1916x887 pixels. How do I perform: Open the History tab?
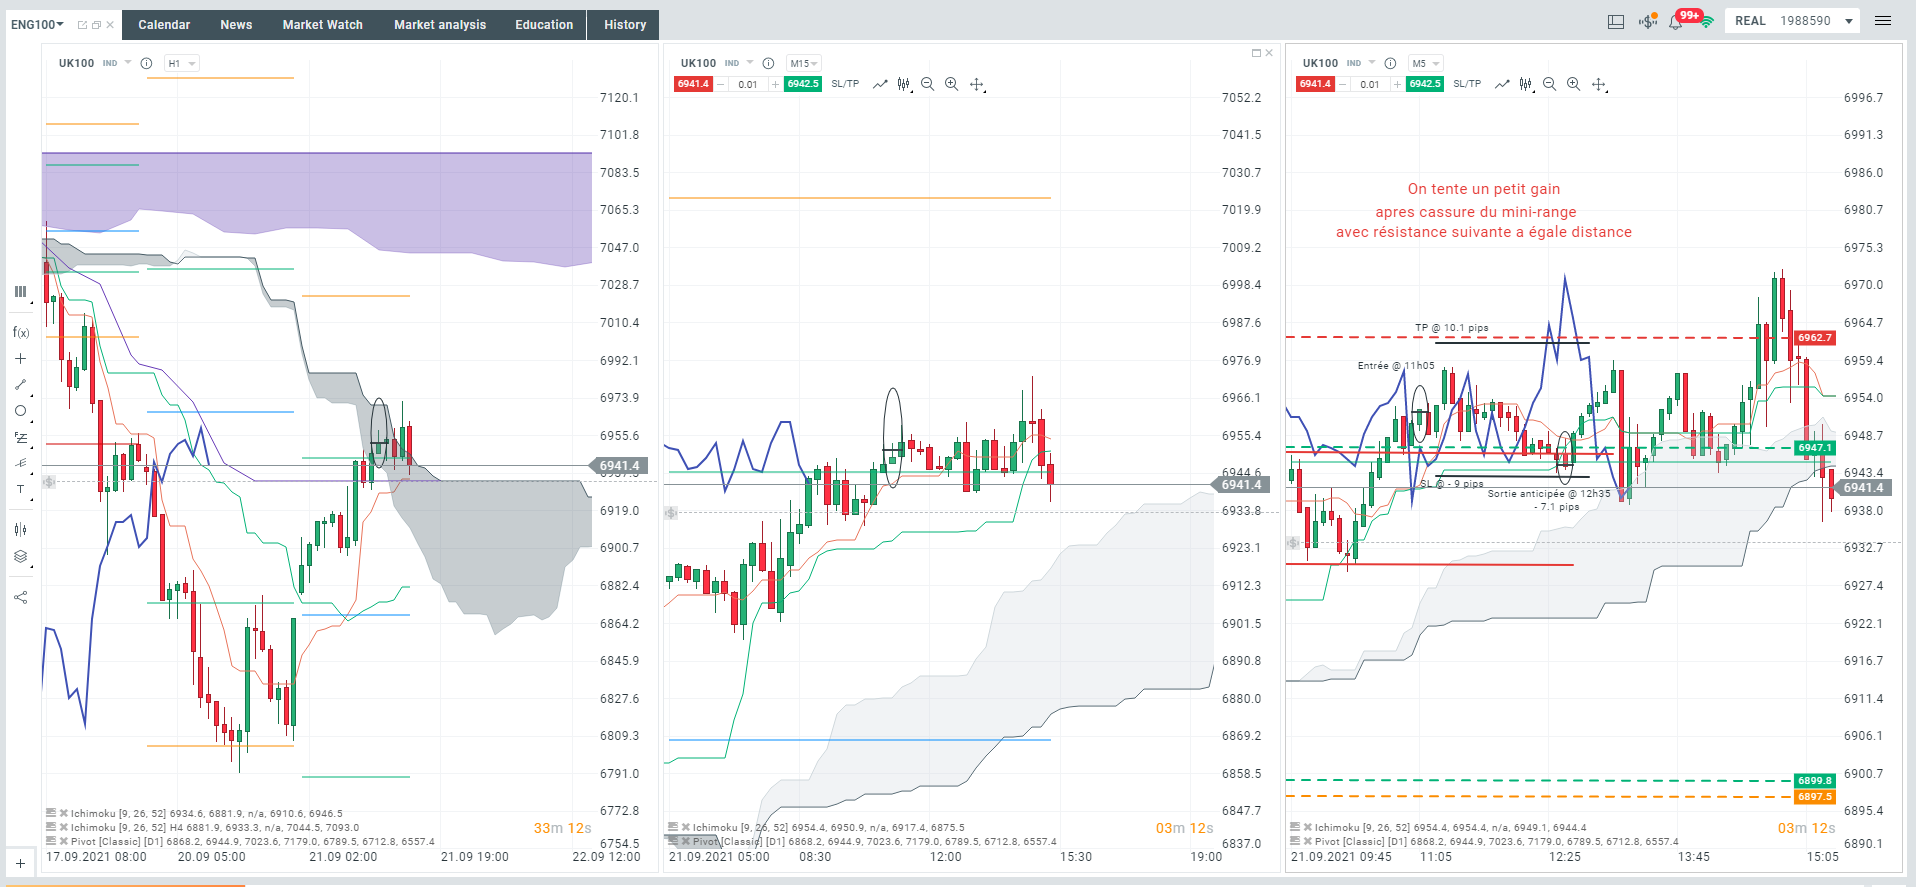pos(625,24)
